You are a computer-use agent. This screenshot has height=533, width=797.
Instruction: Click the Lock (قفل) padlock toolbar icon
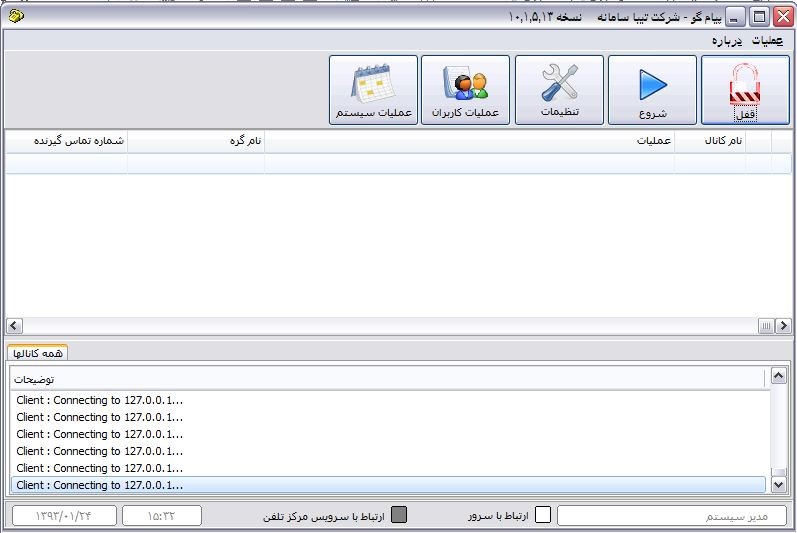(745, 90)
